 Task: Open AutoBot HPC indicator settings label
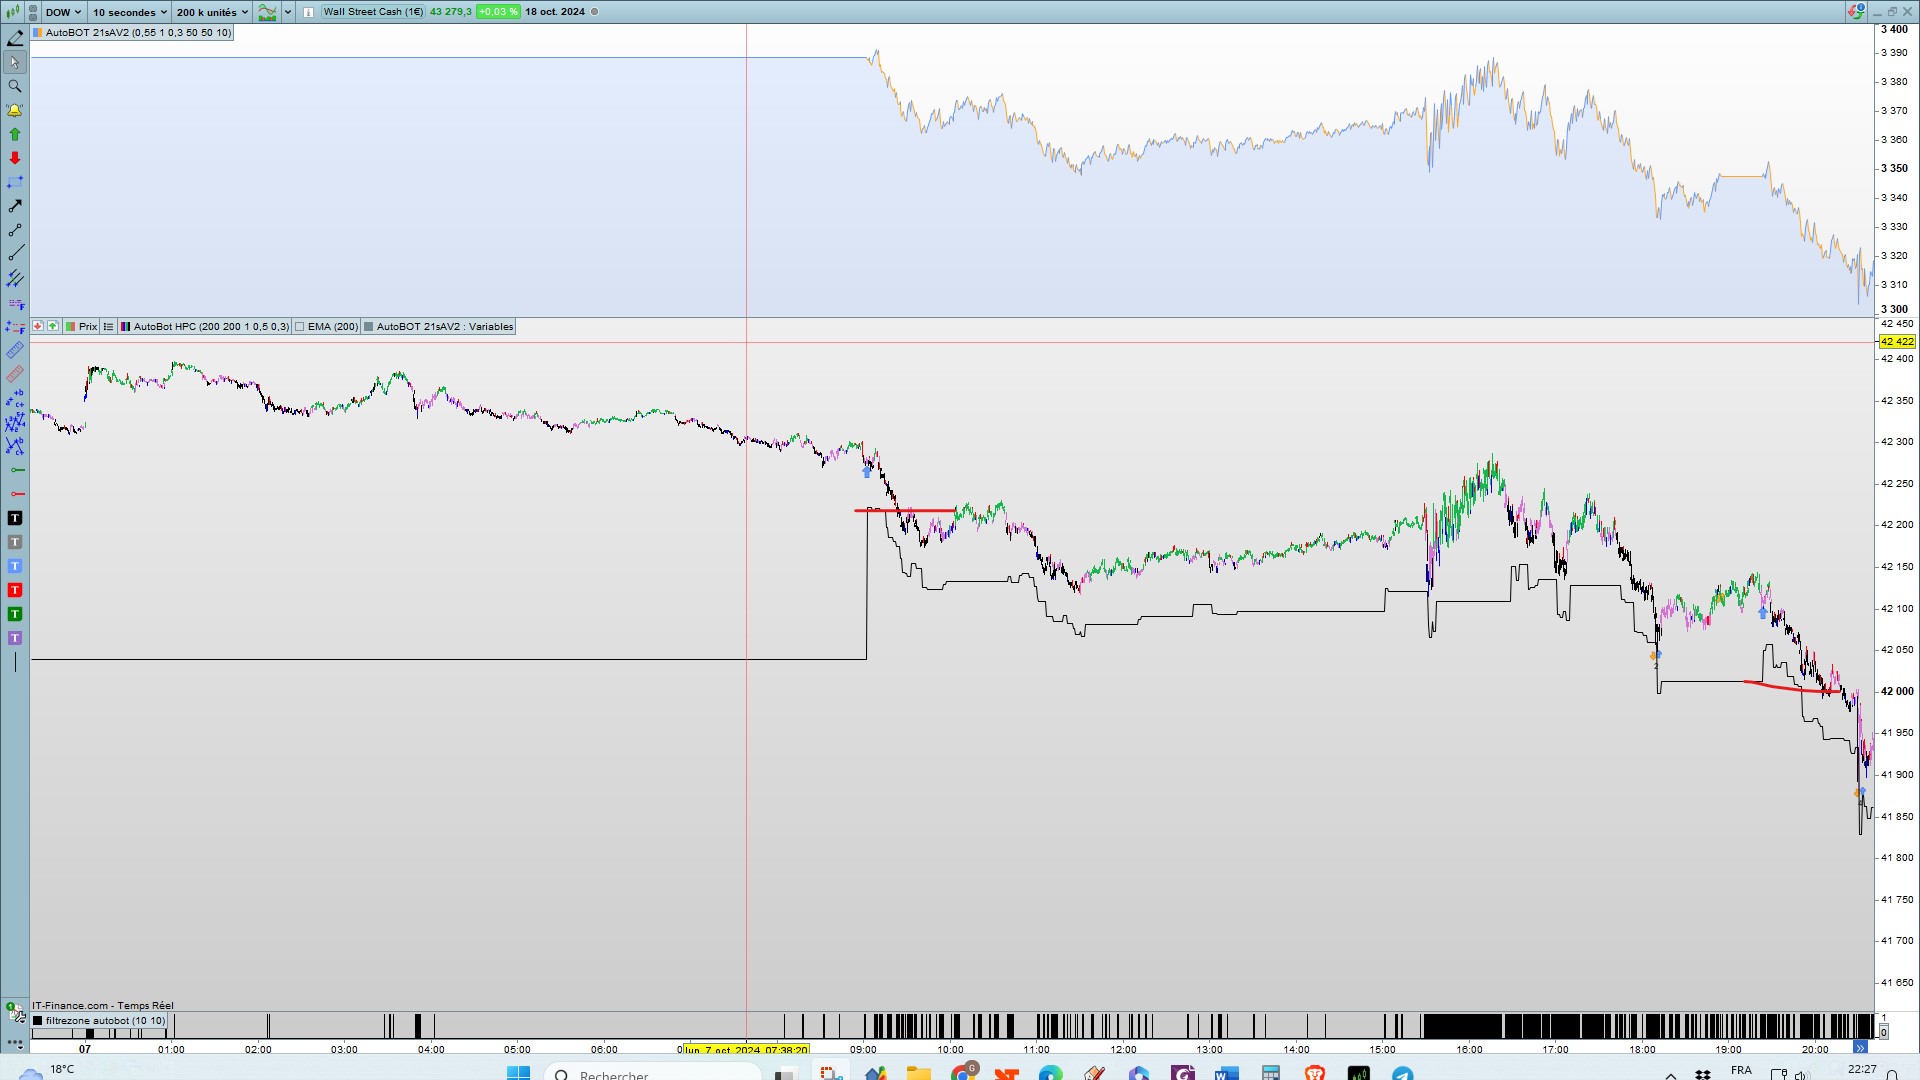pyautogui.click(x=211, y=327)
